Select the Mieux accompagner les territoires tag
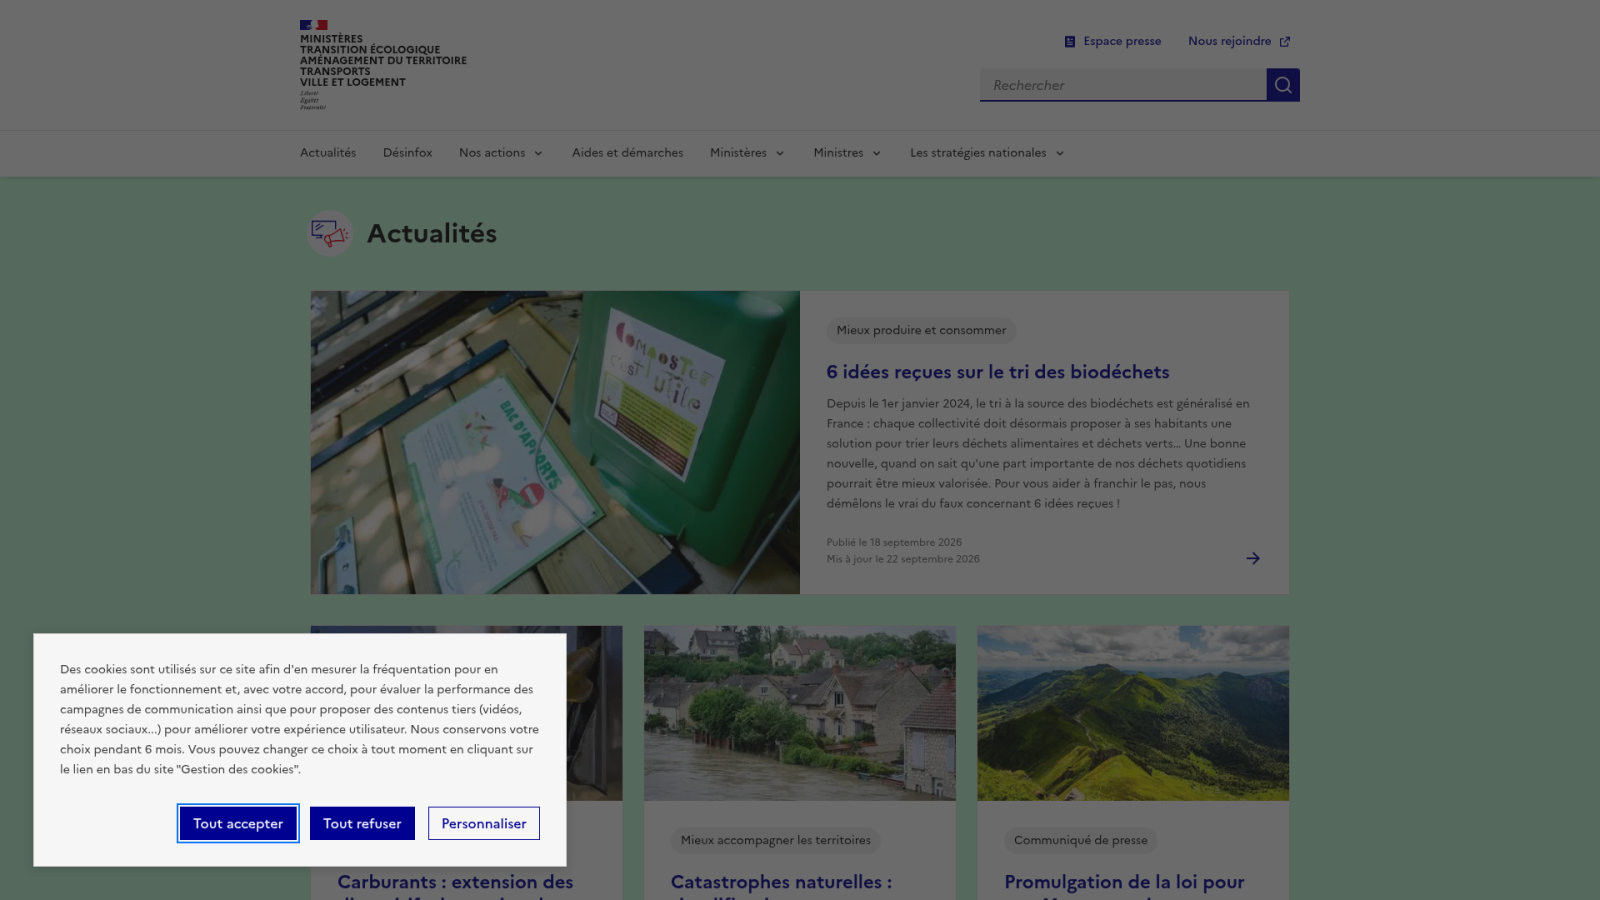 (776, 841)
